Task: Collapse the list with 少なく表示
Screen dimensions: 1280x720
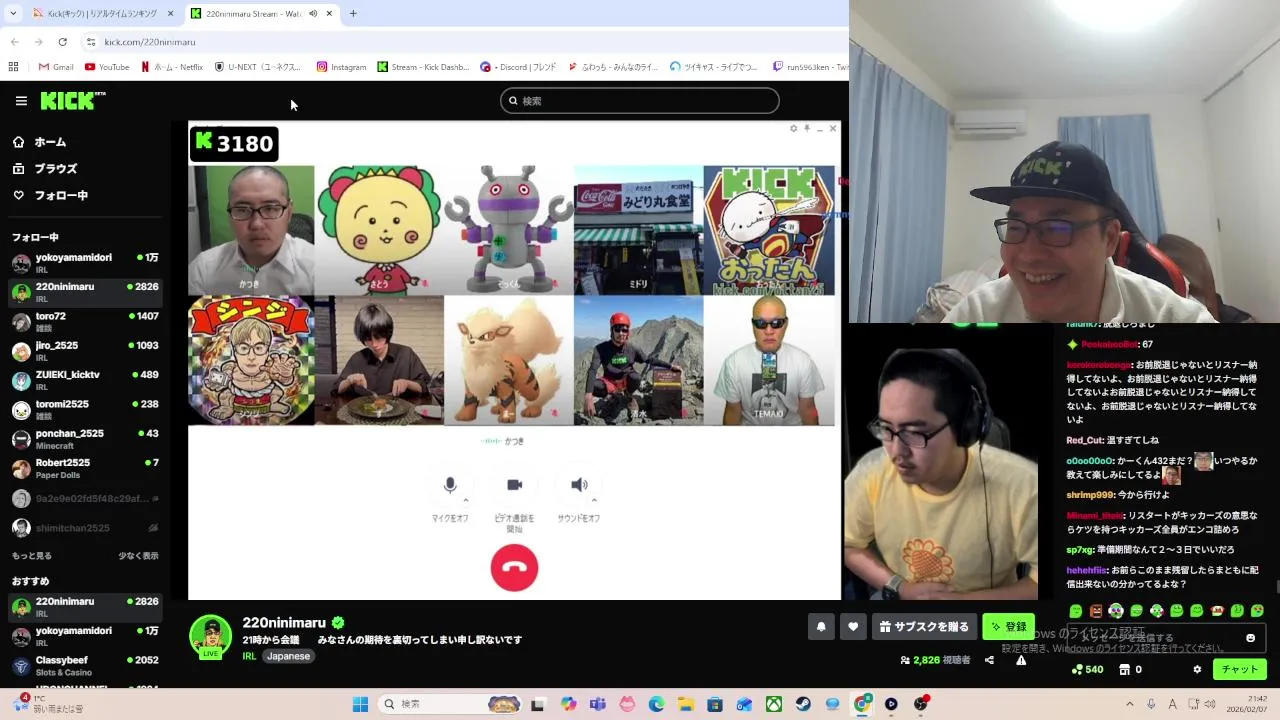Action: tap(138, 556)
